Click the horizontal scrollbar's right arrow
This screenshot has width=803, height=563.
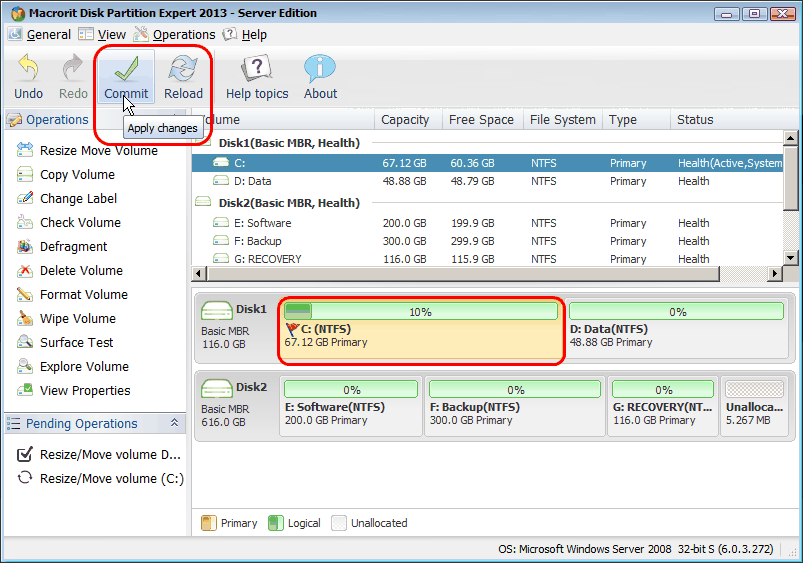coord(775,274)
